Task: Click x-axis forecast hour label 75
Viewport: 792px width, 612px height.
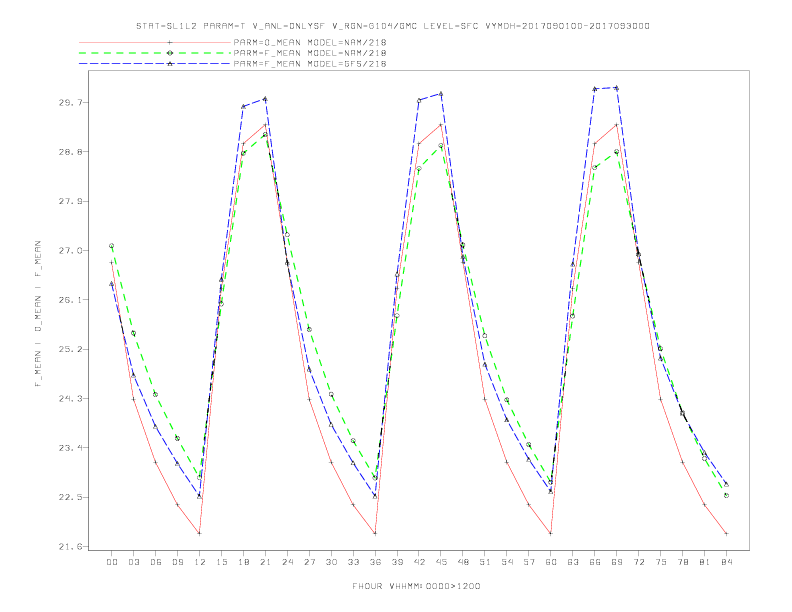Action: click(x=661, y=562)
